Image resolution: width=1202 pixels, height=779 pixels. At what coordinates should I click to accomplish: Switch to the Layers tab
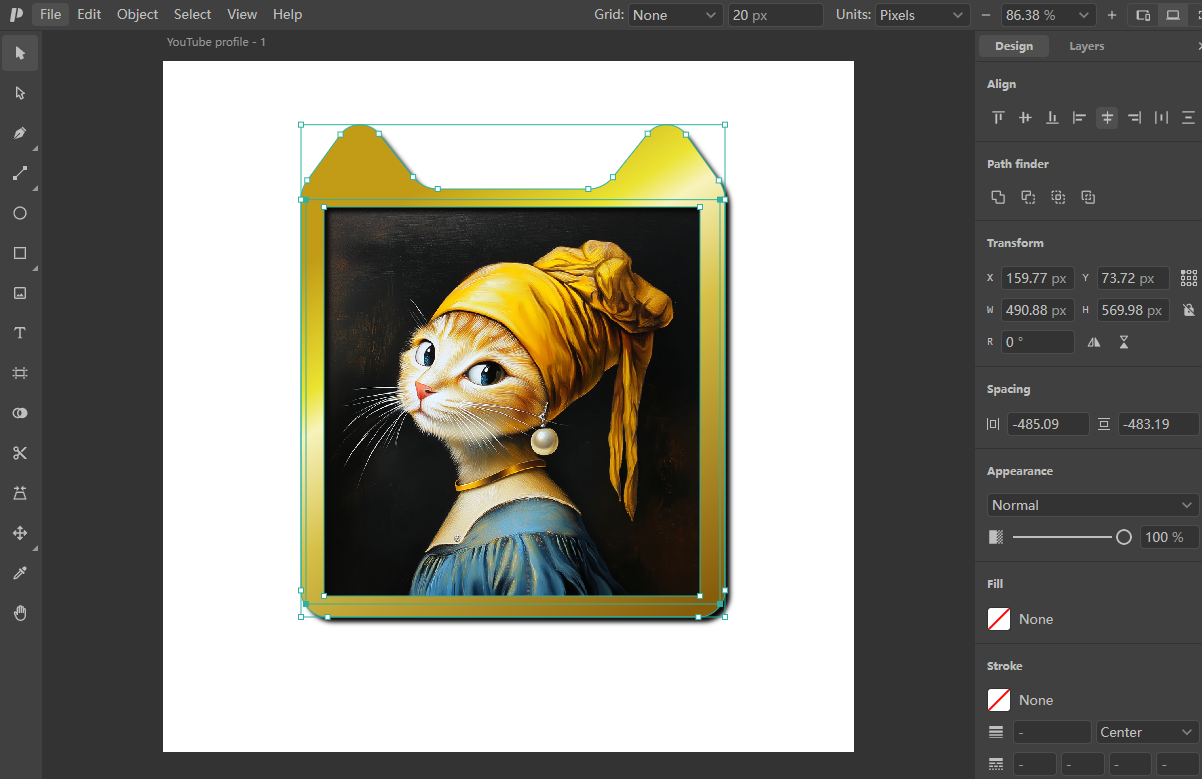coord(1086,46)
